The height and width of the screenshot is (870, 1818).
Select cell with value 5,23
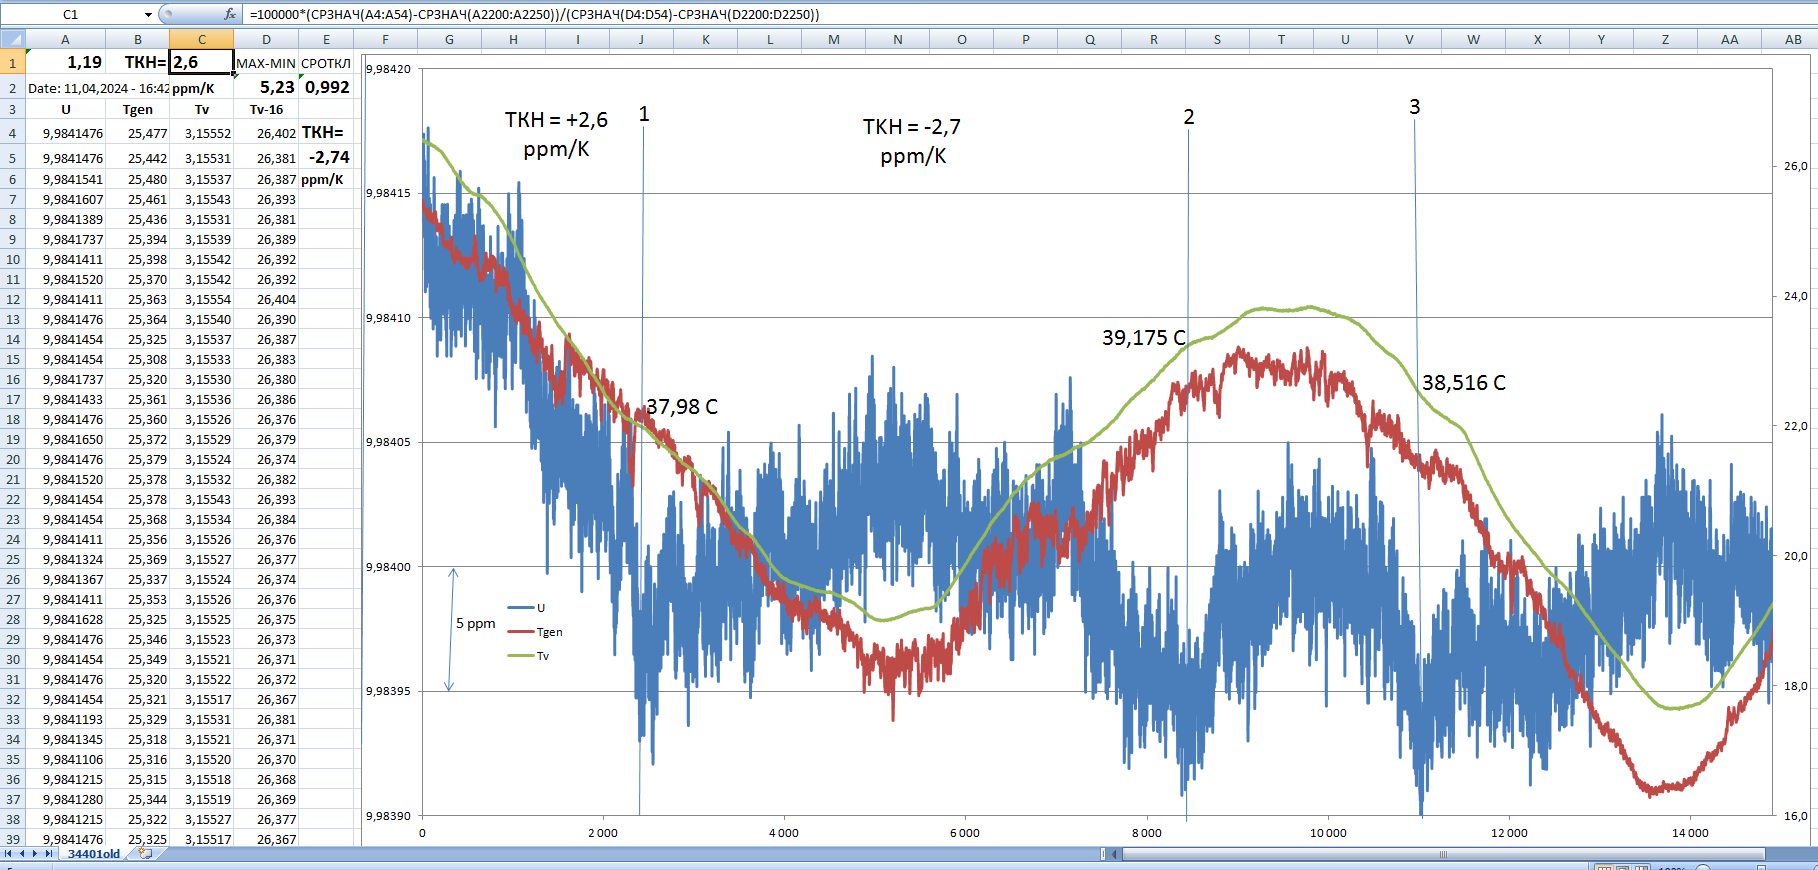point(266,87)
